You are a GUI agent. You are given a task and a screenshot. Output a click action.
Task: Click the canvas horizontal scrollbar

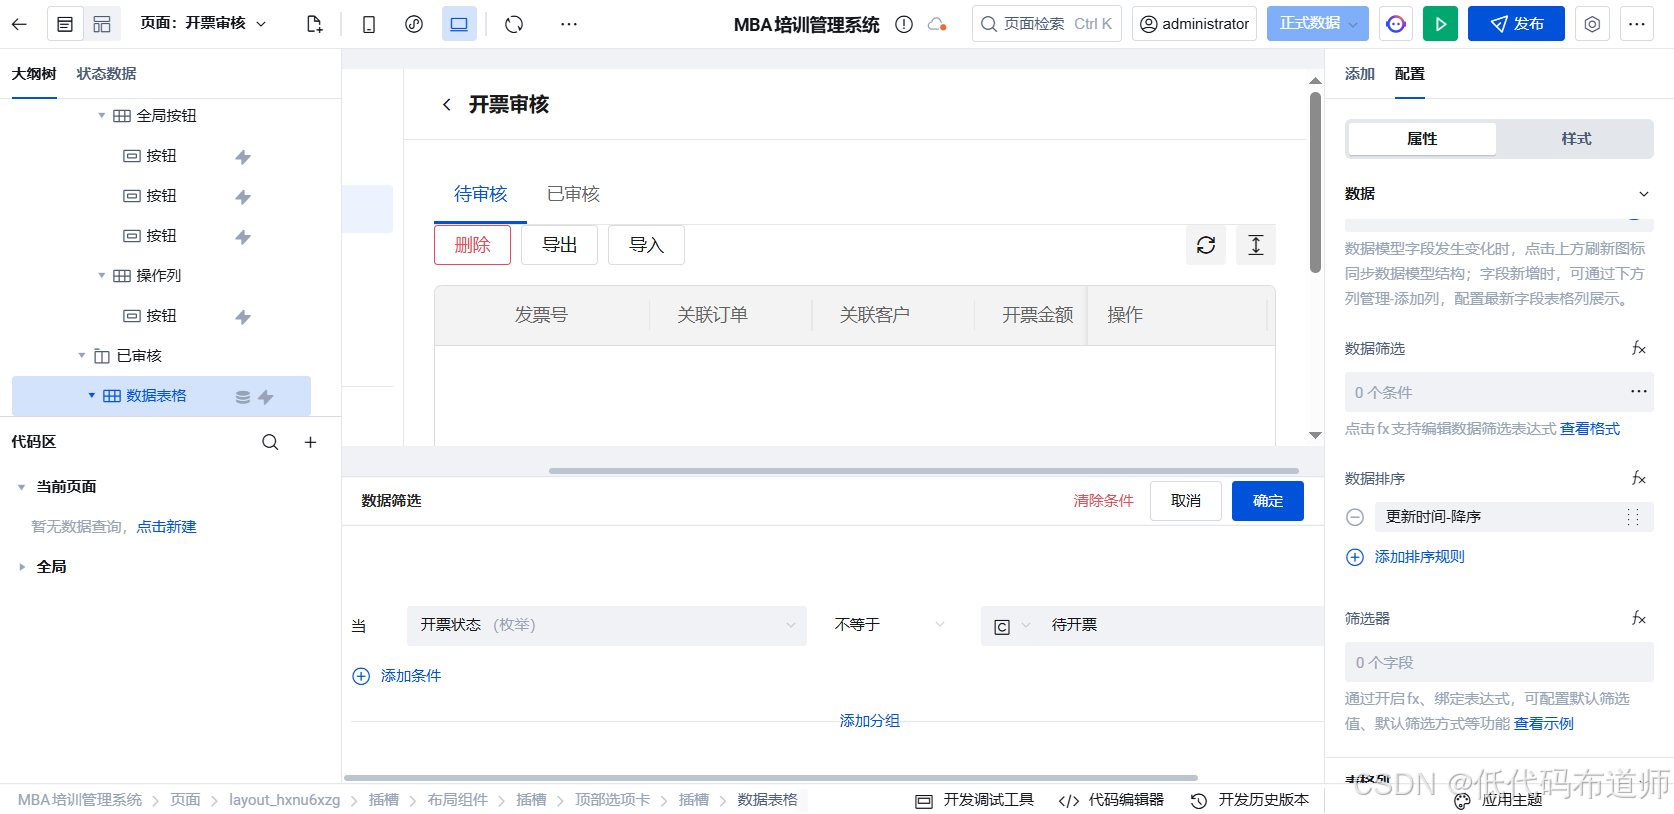pos(923,470)
